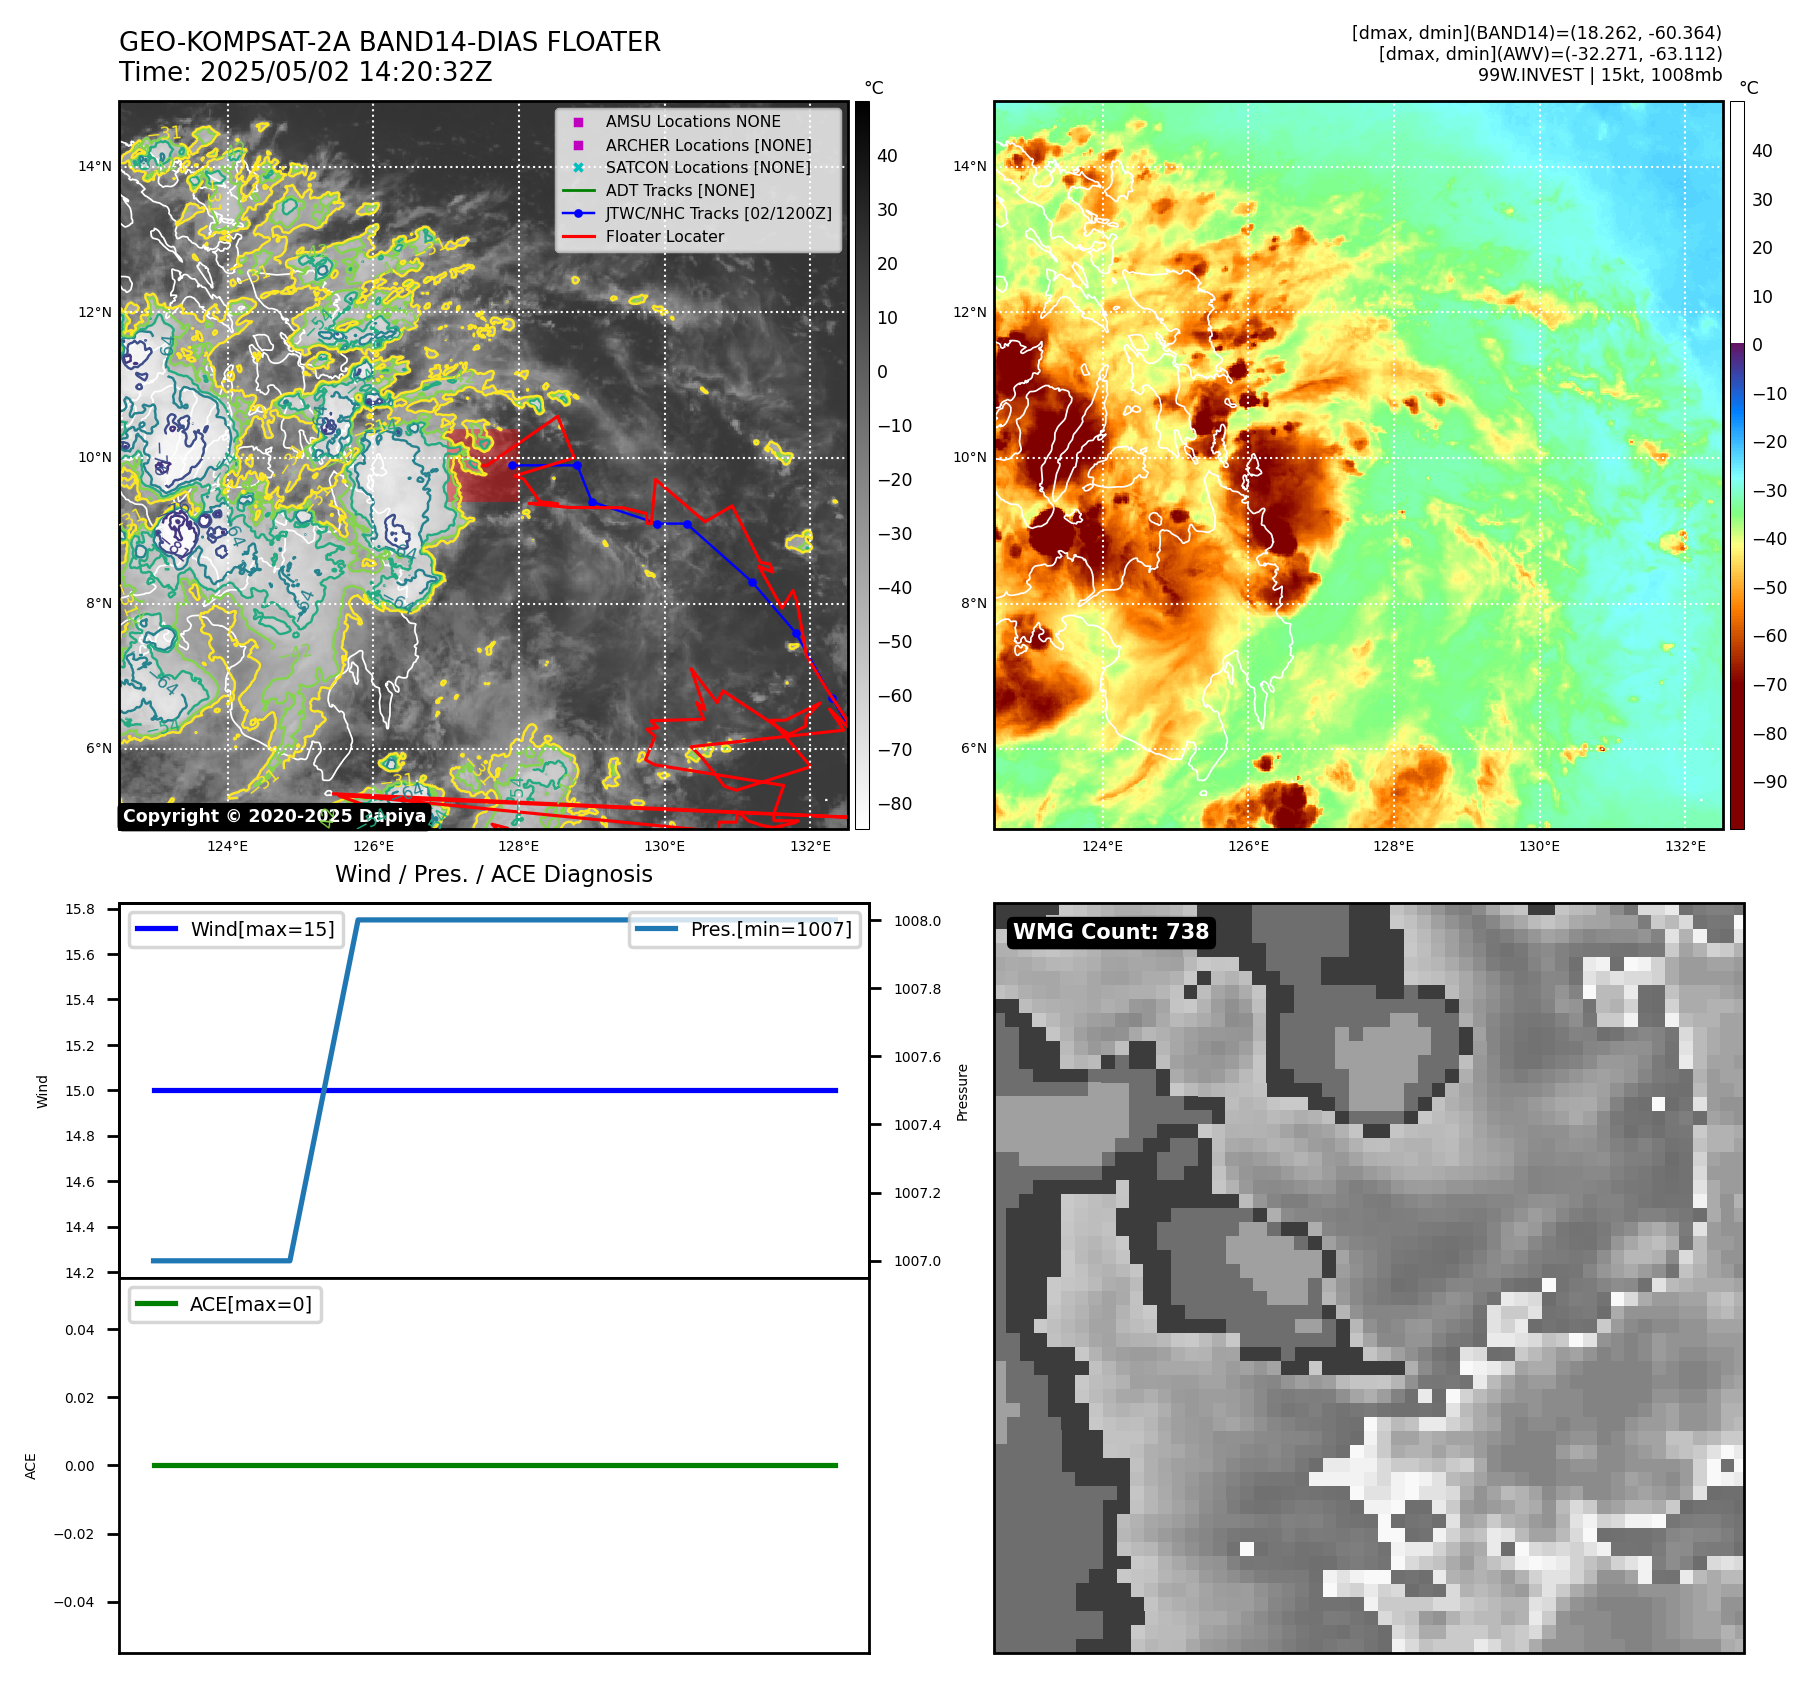Click the blue dotted line sample beside JTWC/NHC Tracks
The image size is (1813, 1690).
[578, 213]
